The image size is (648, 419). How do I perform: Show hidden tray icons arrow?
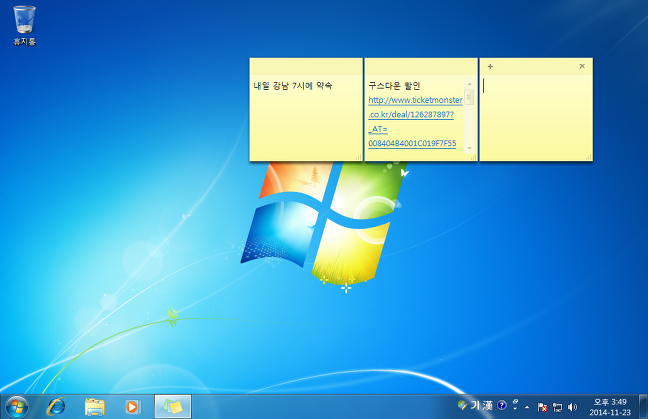pos(527,407)
